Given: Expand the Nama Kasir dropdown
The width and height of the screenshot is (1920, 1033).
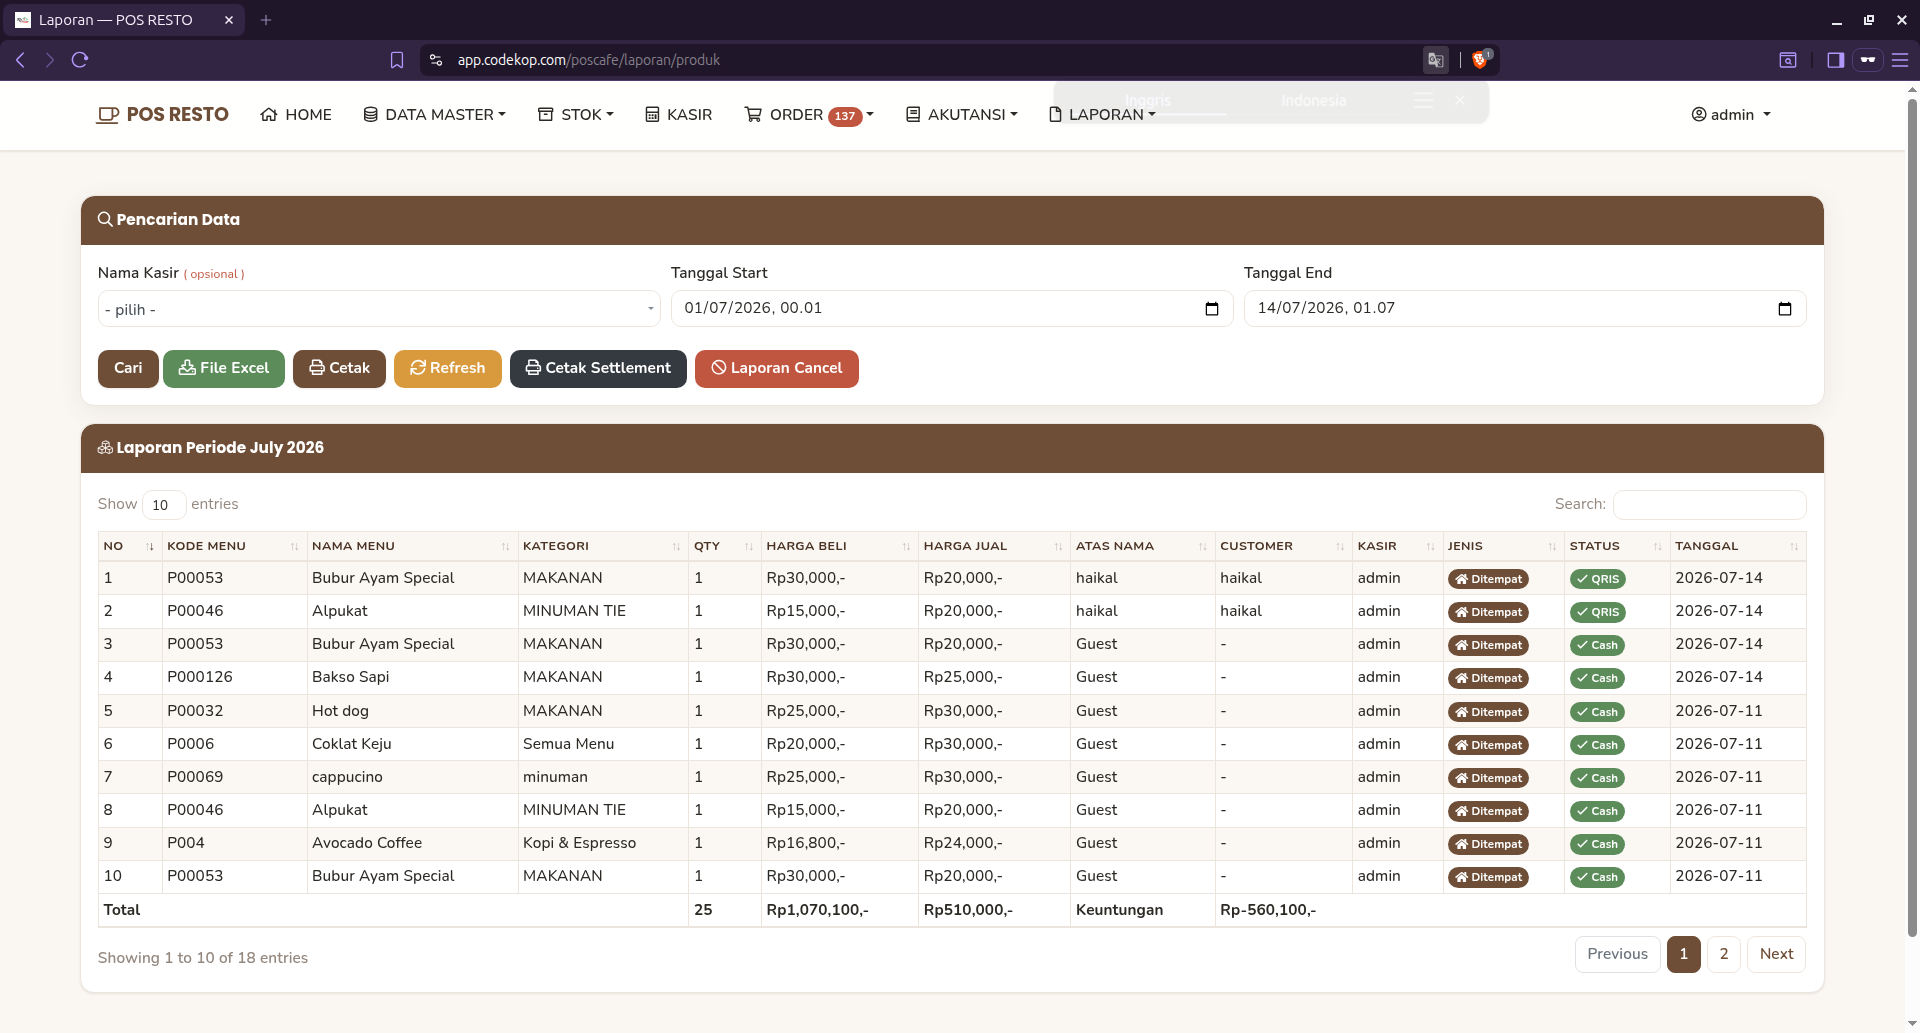Looking at the screenshot, I should click(x=379, y=309).
